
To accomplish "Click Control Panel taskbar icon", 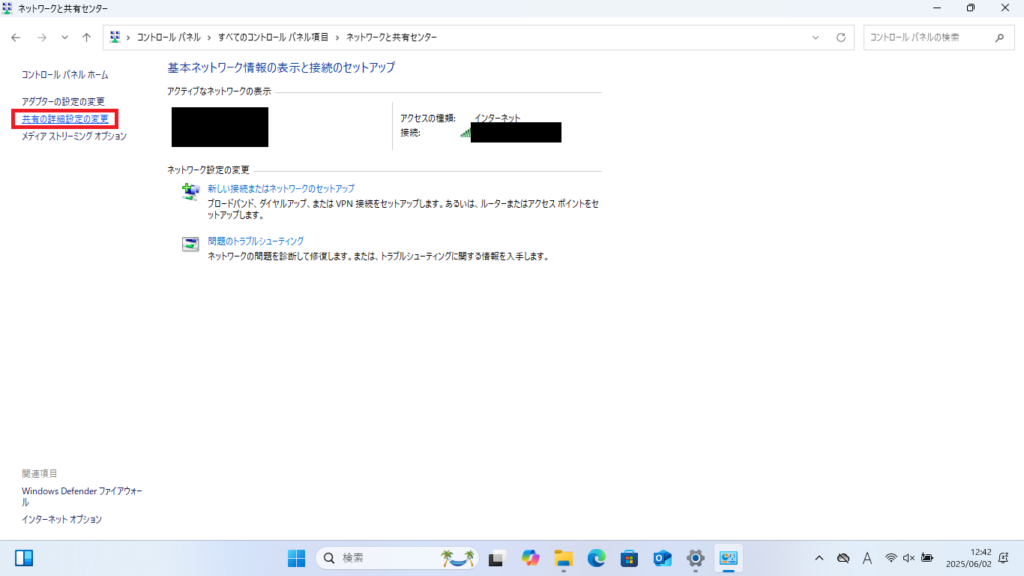I will click(728, 558).
